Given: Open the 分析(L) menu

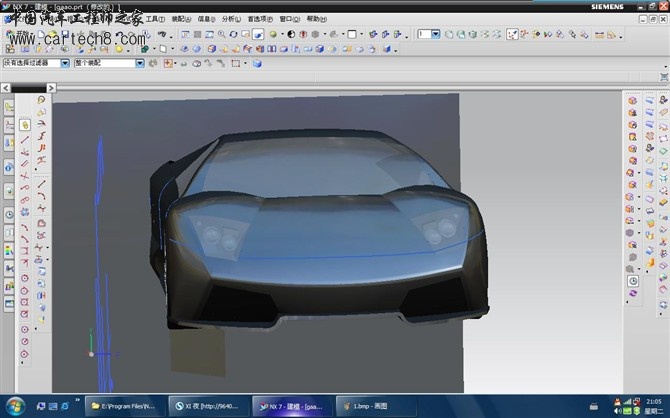Looking at the screenshot, I should tap(231, 19).
